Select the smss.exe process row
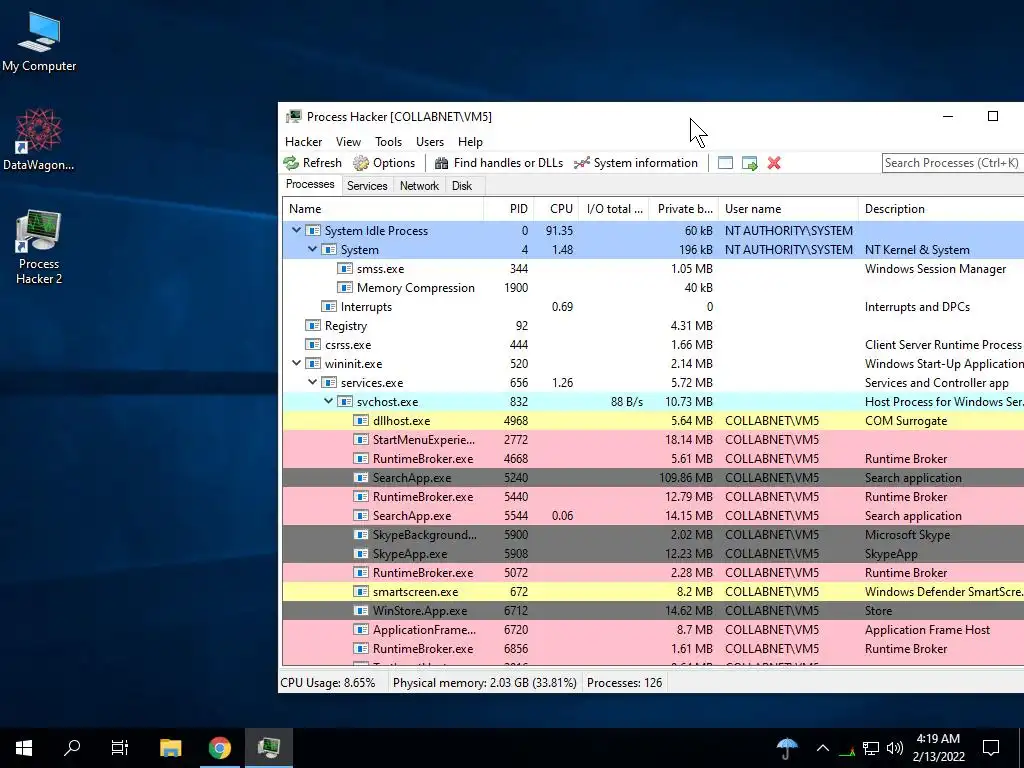Screen dimensions: 1024x768 click(653, 268)
